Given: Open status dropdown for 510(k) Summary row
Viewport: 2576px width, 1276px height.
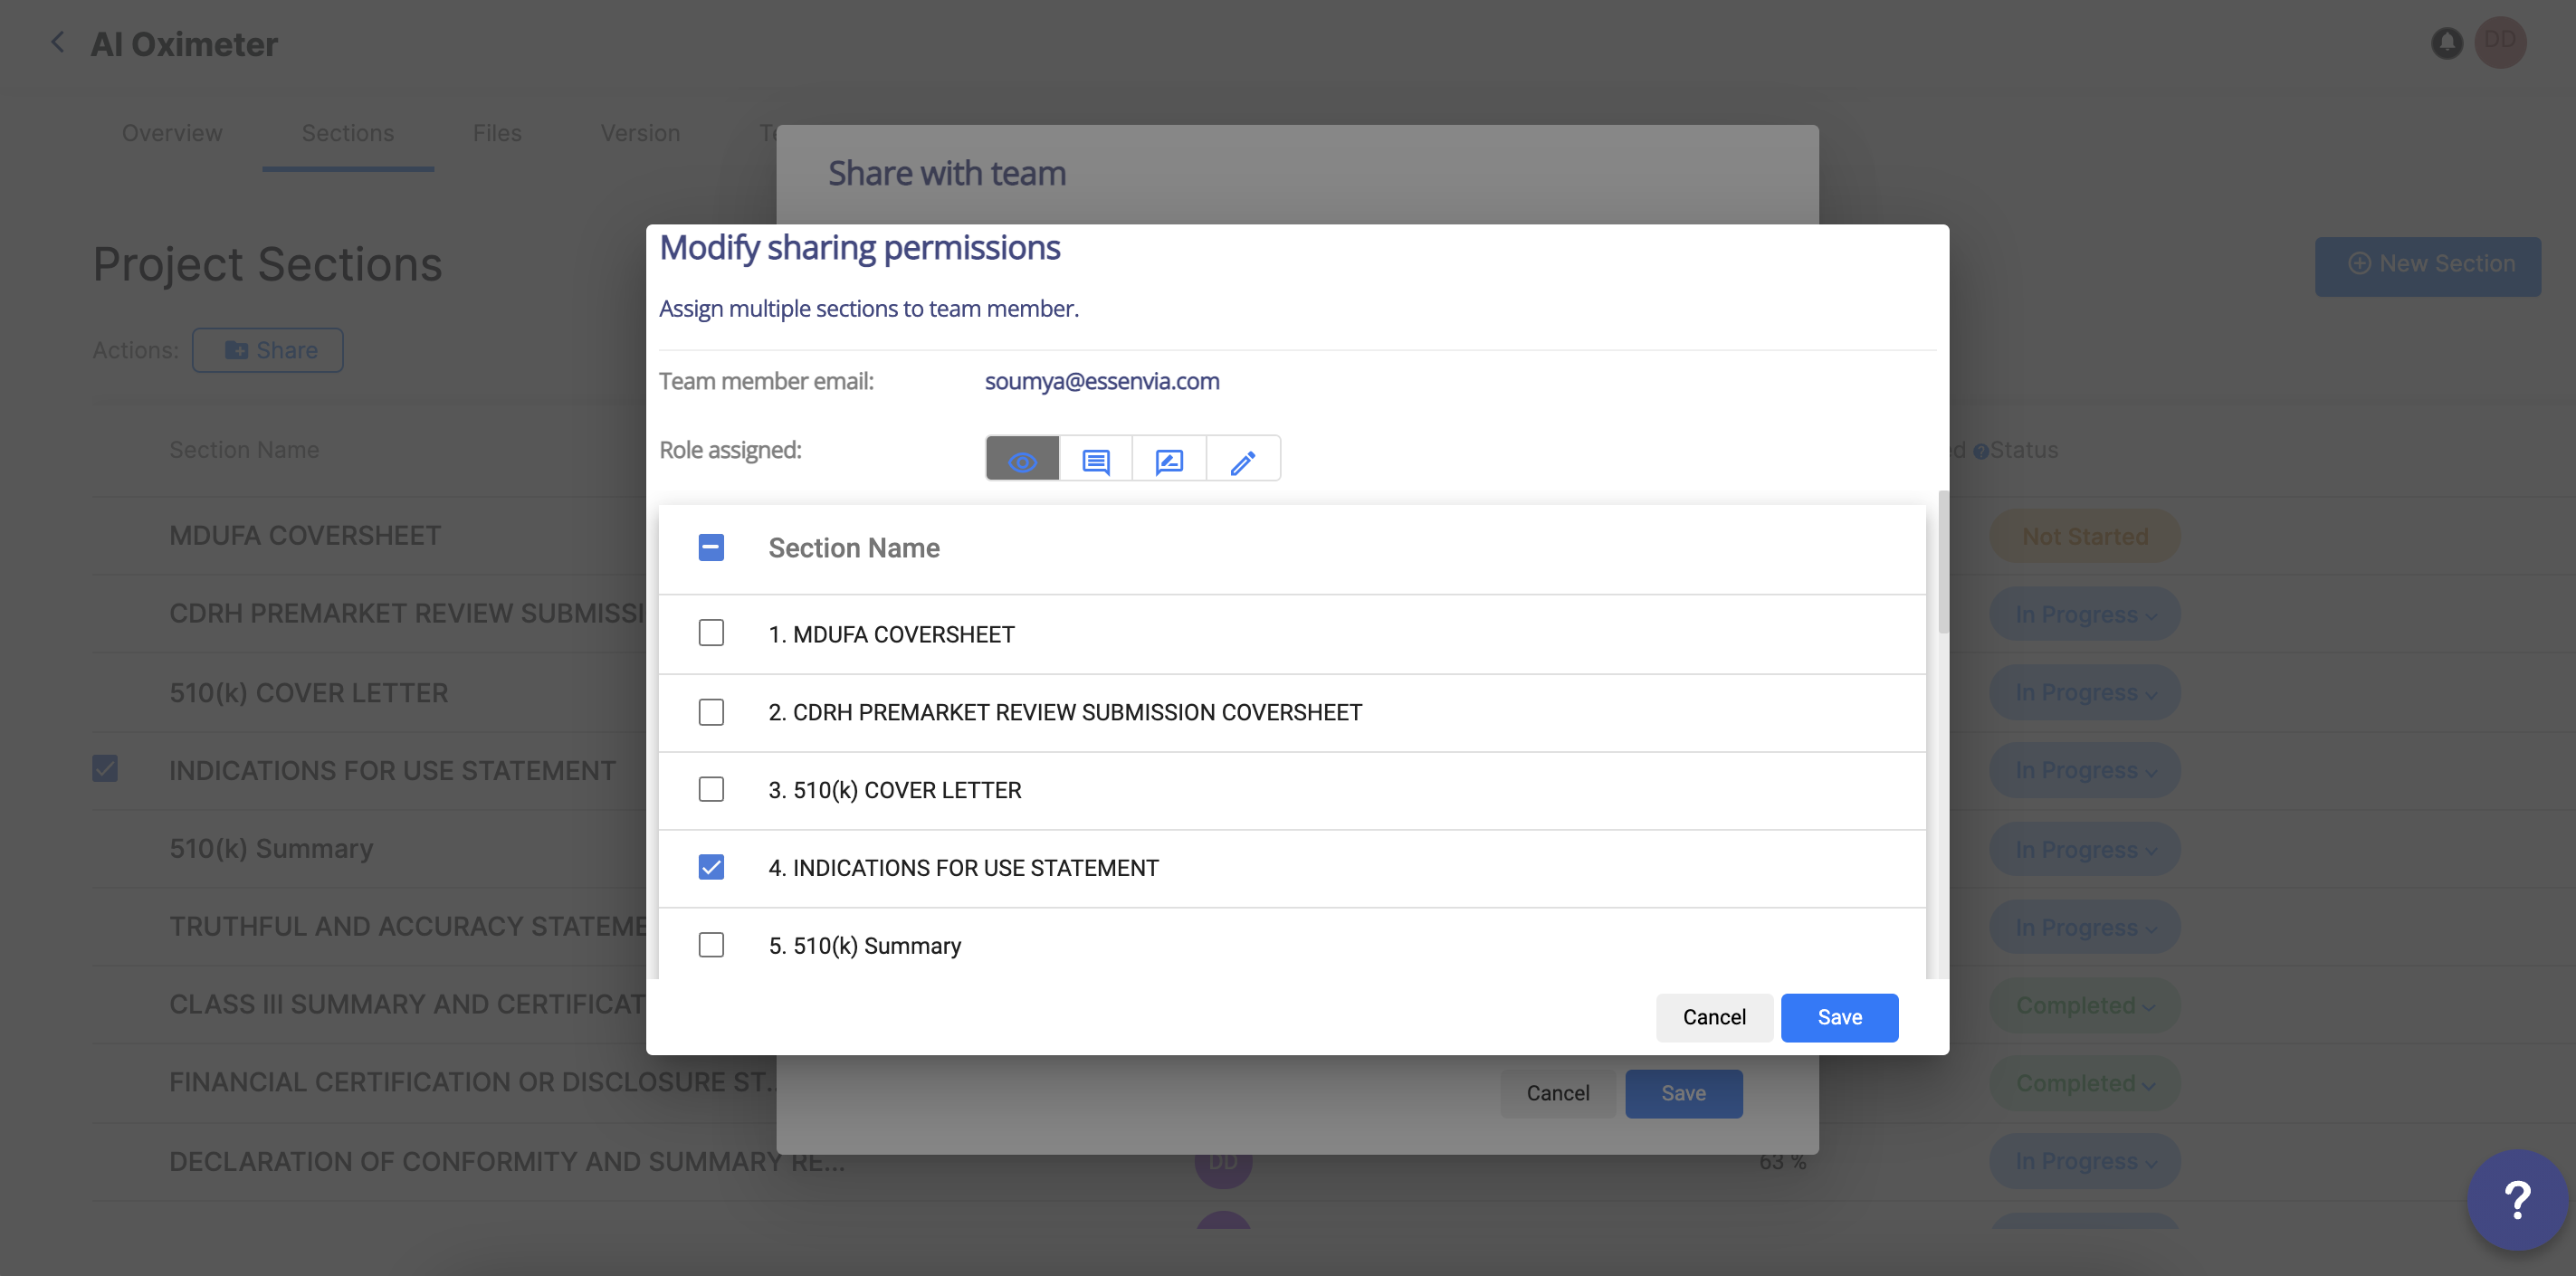Looking at the screenshot, I should [x=2084, y=849].
